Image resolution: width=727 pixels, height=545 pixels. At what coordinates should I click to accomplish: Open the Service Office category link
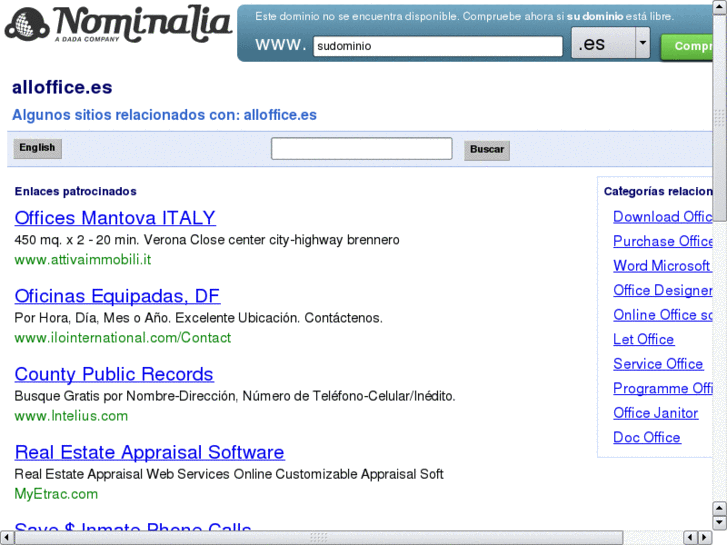(658, 364)
